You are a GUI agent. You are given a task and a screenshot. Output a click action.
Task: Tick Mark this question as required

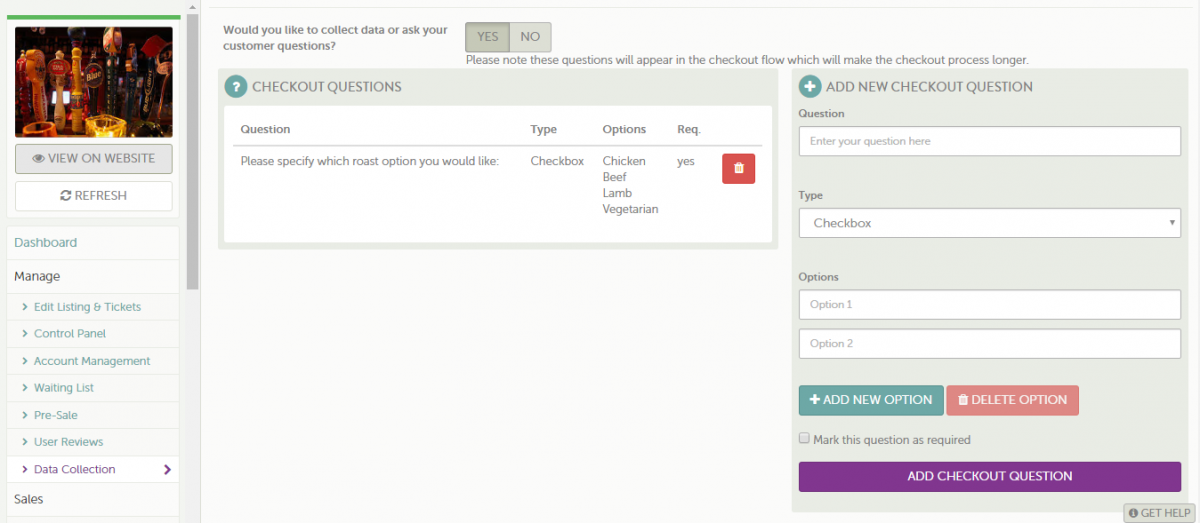click(804, 438)
